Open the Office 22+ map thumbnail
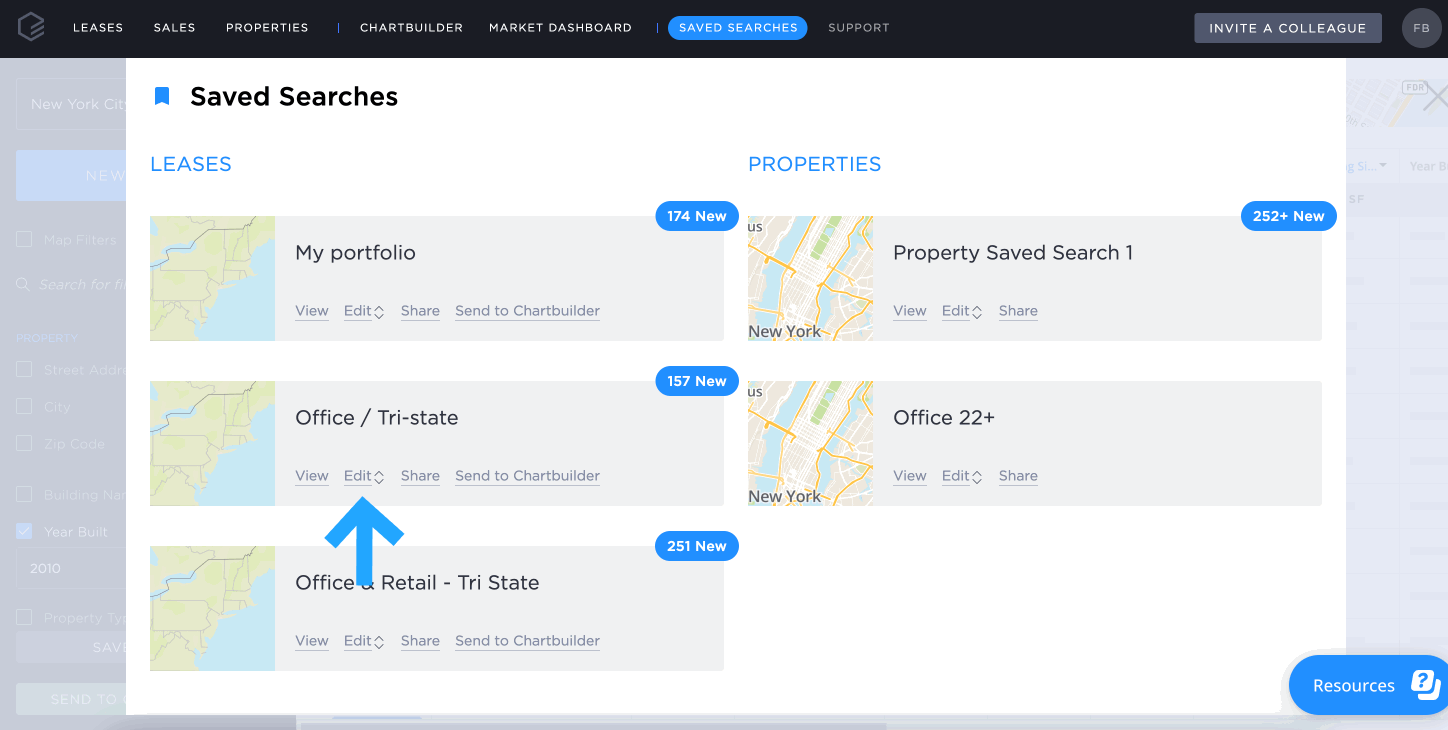The width and height of the screenshot is (1448, 730). click(810, 443)
